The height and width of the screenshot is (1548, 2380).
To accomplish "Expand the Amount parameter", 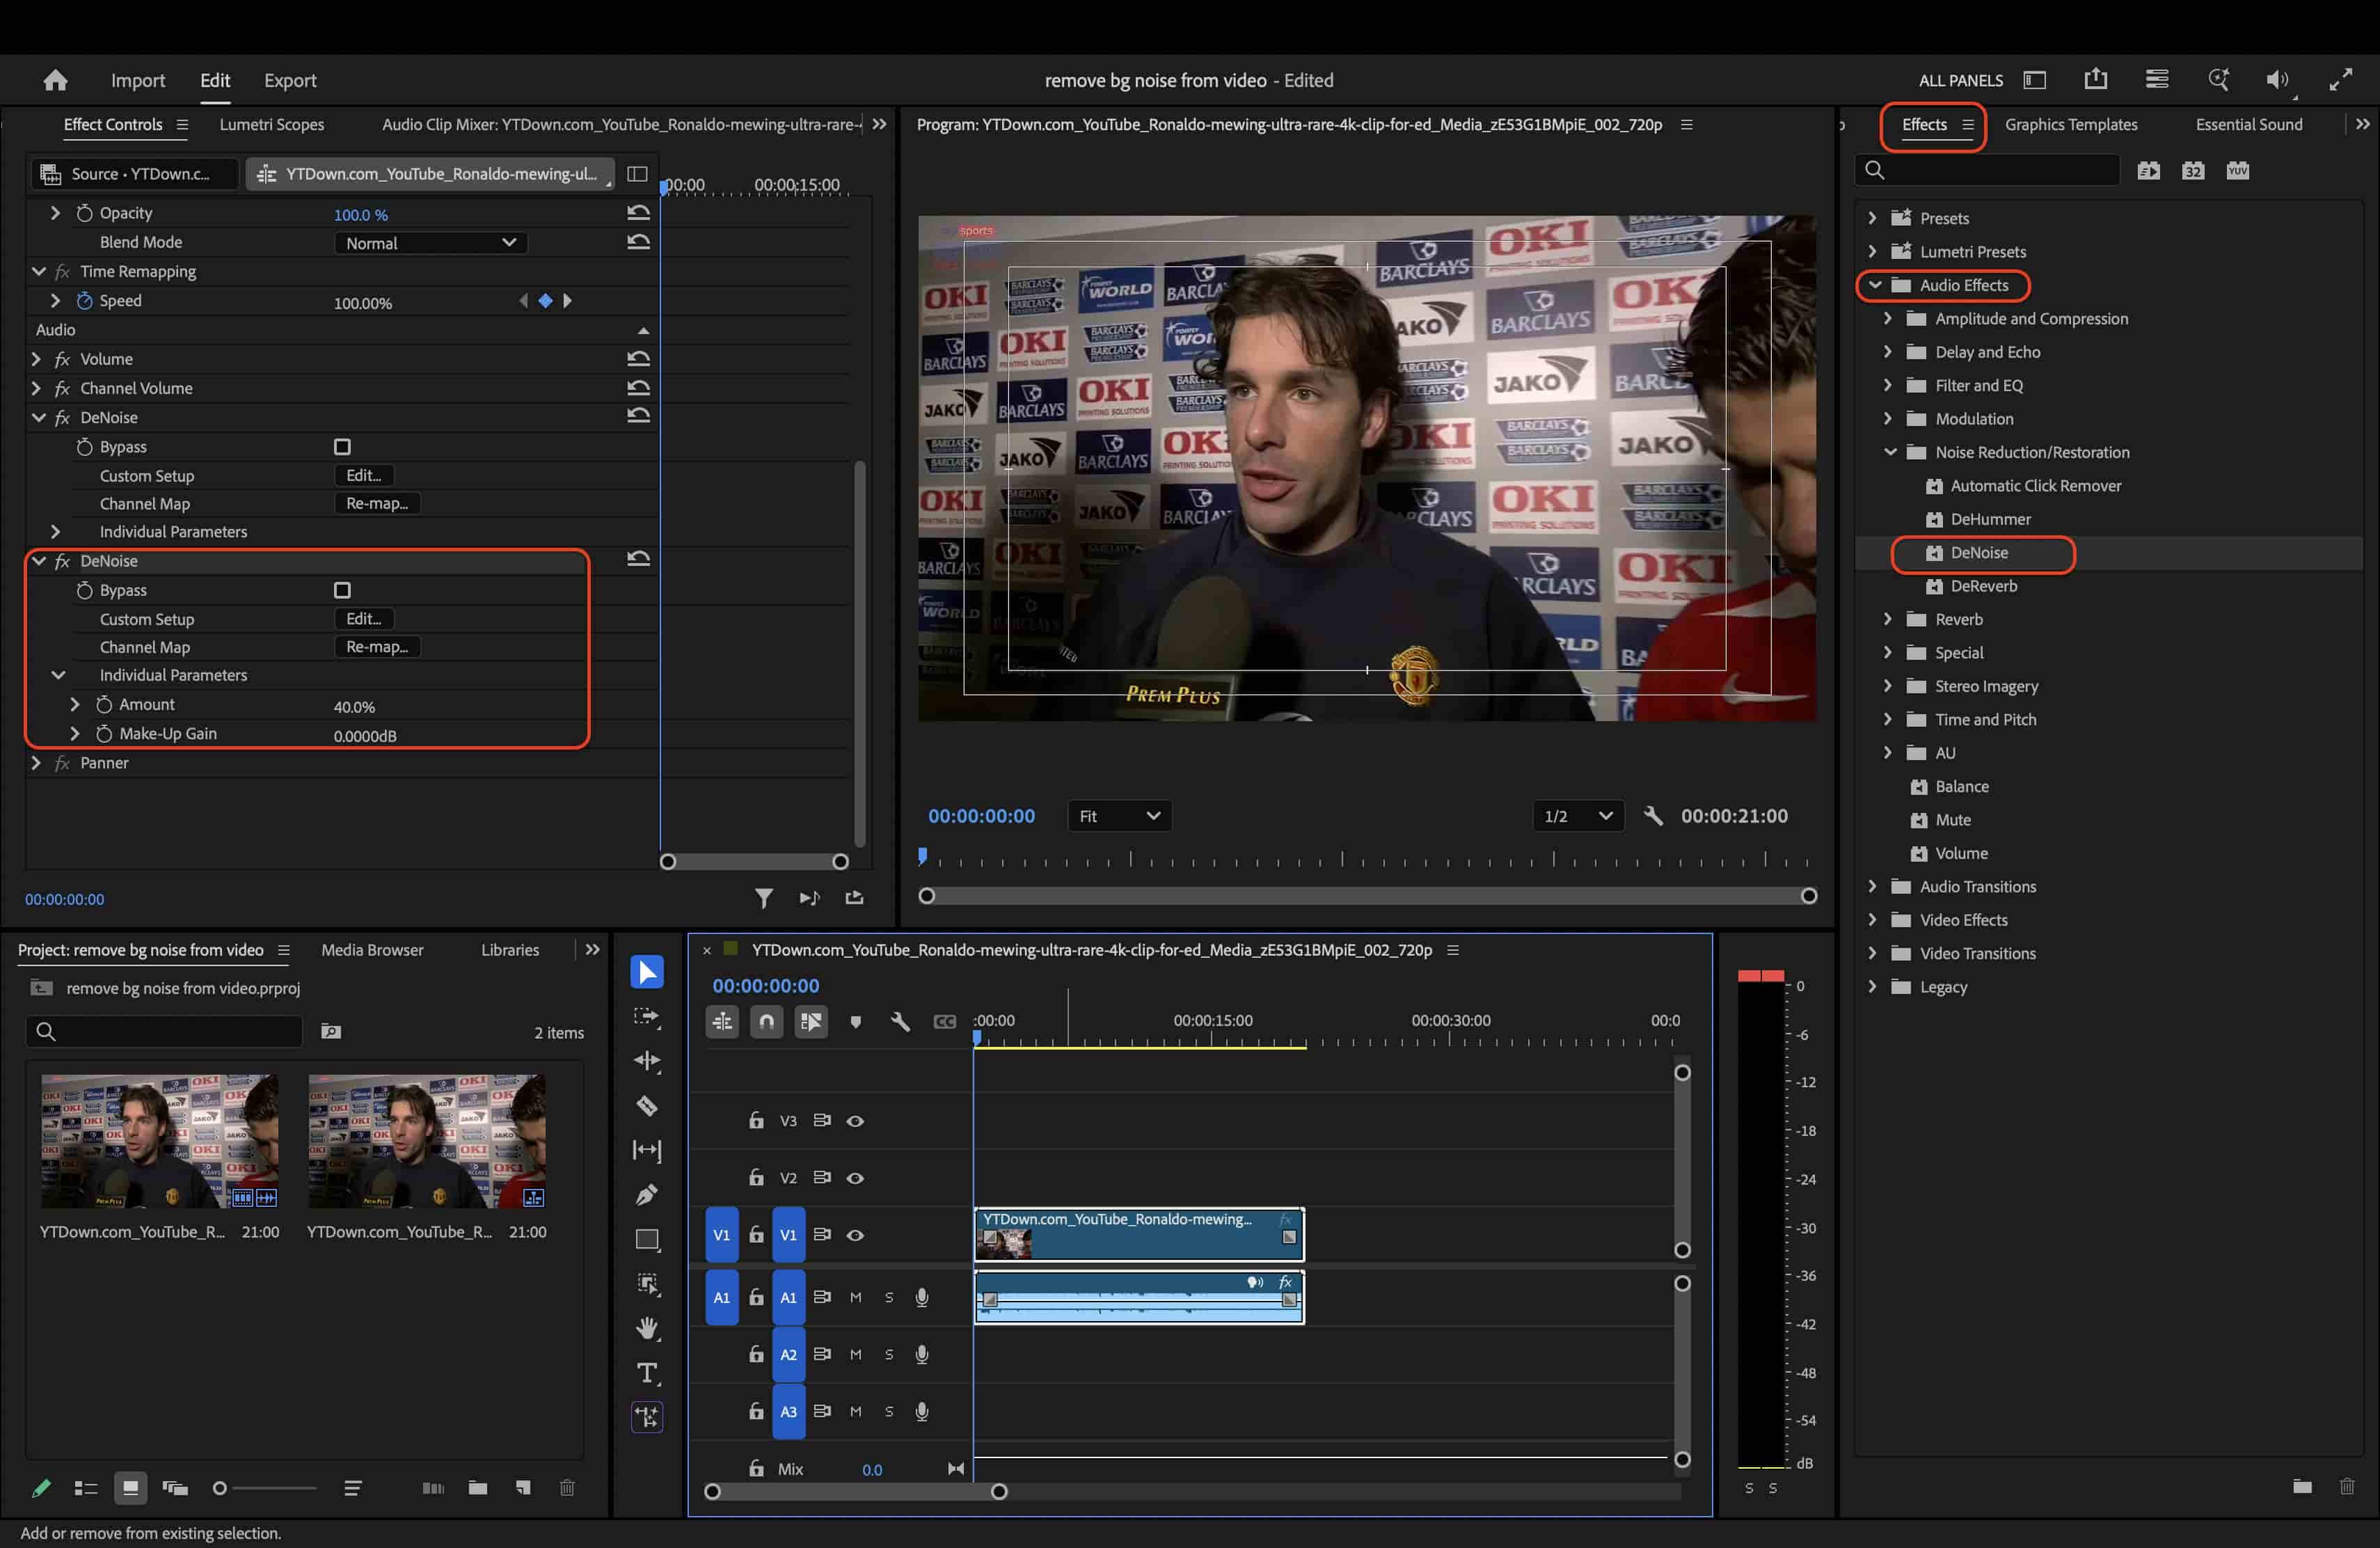I will [x=75, y=704].
